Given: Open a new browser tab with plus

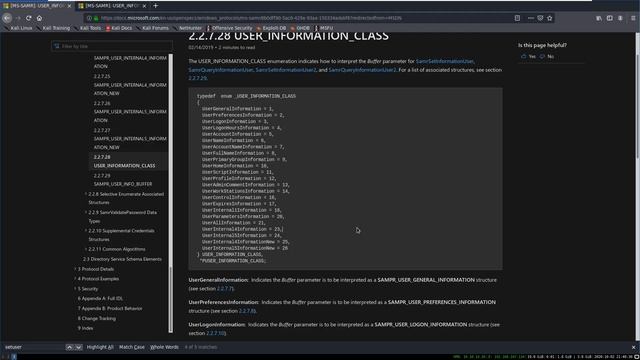Looking at the screenshot, I should pyautogui.click(x=156, y=6).
